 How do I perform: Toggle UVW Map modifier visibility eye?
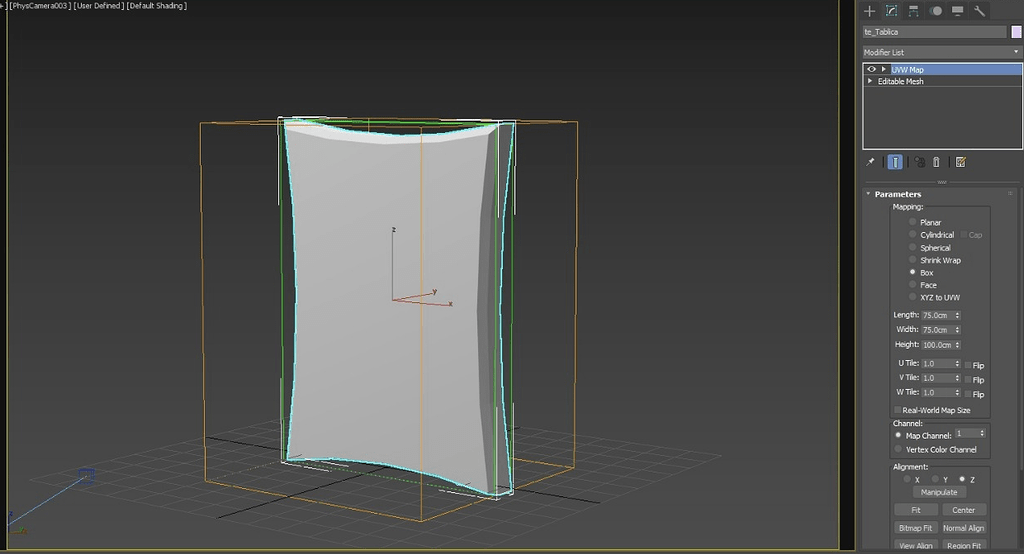click(871, 69)
